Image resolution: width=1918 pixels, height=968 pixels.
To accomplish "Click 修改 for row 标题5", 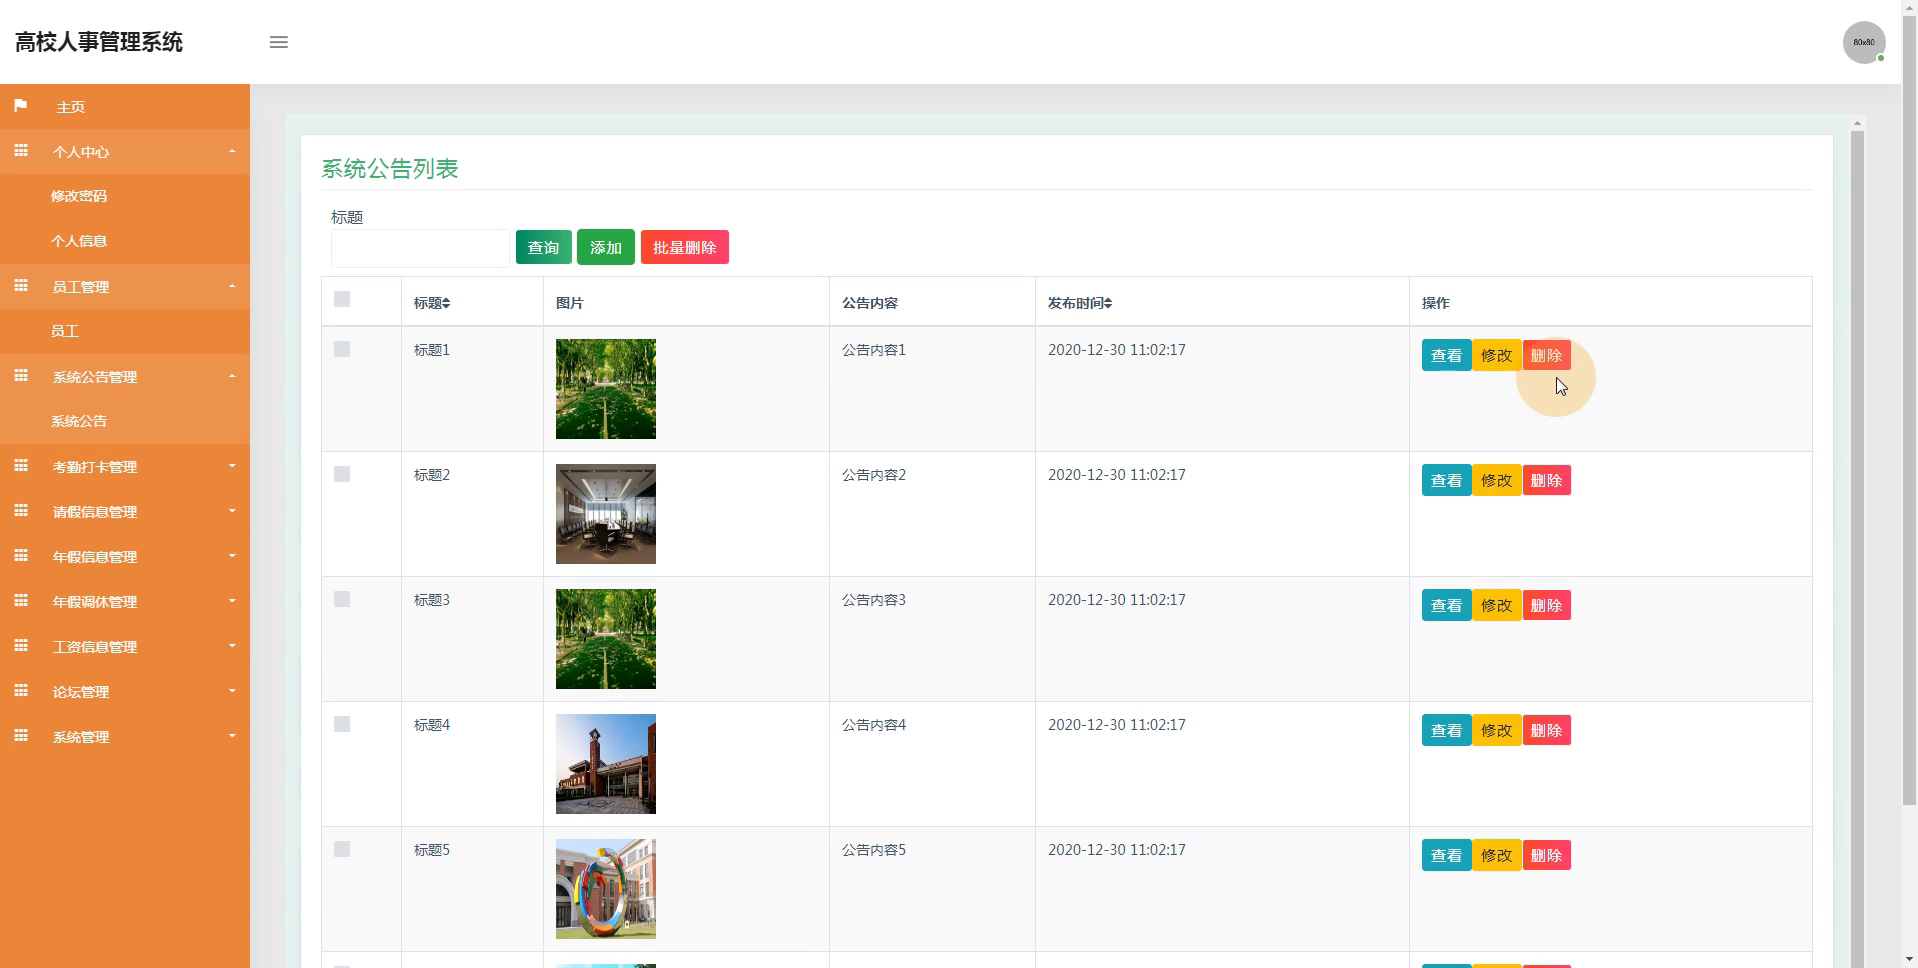I will [1496, 855].
